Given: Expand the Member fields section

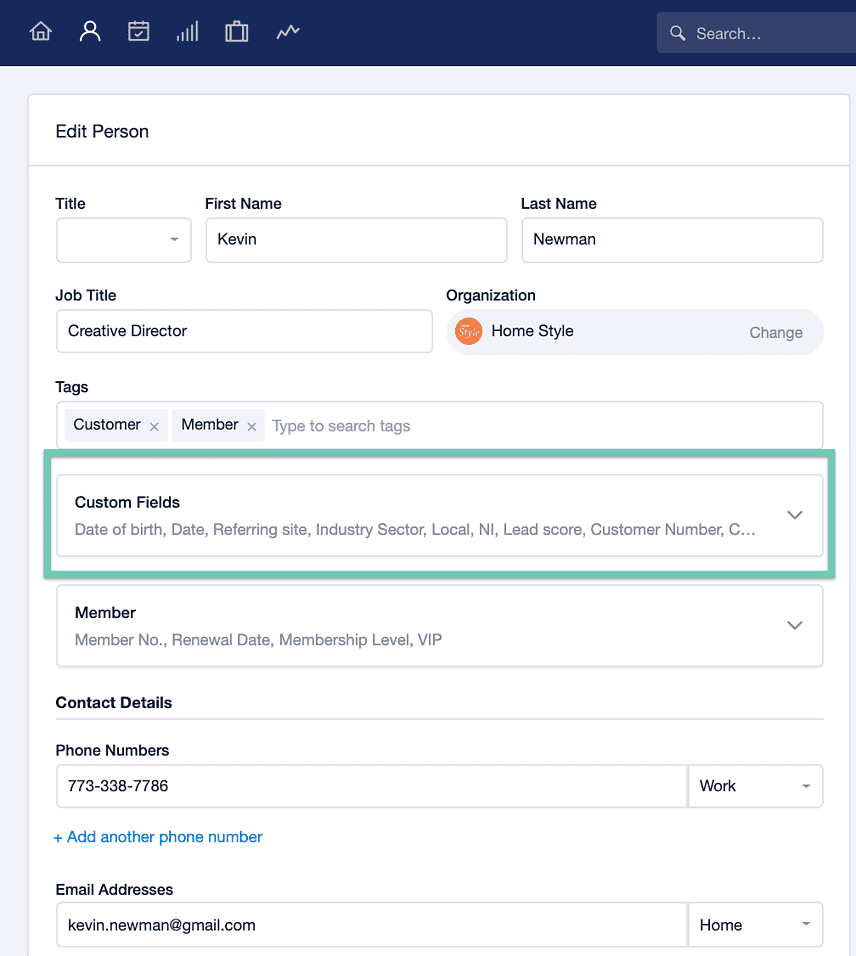Looking at the screenshot, I should [440, 626].
